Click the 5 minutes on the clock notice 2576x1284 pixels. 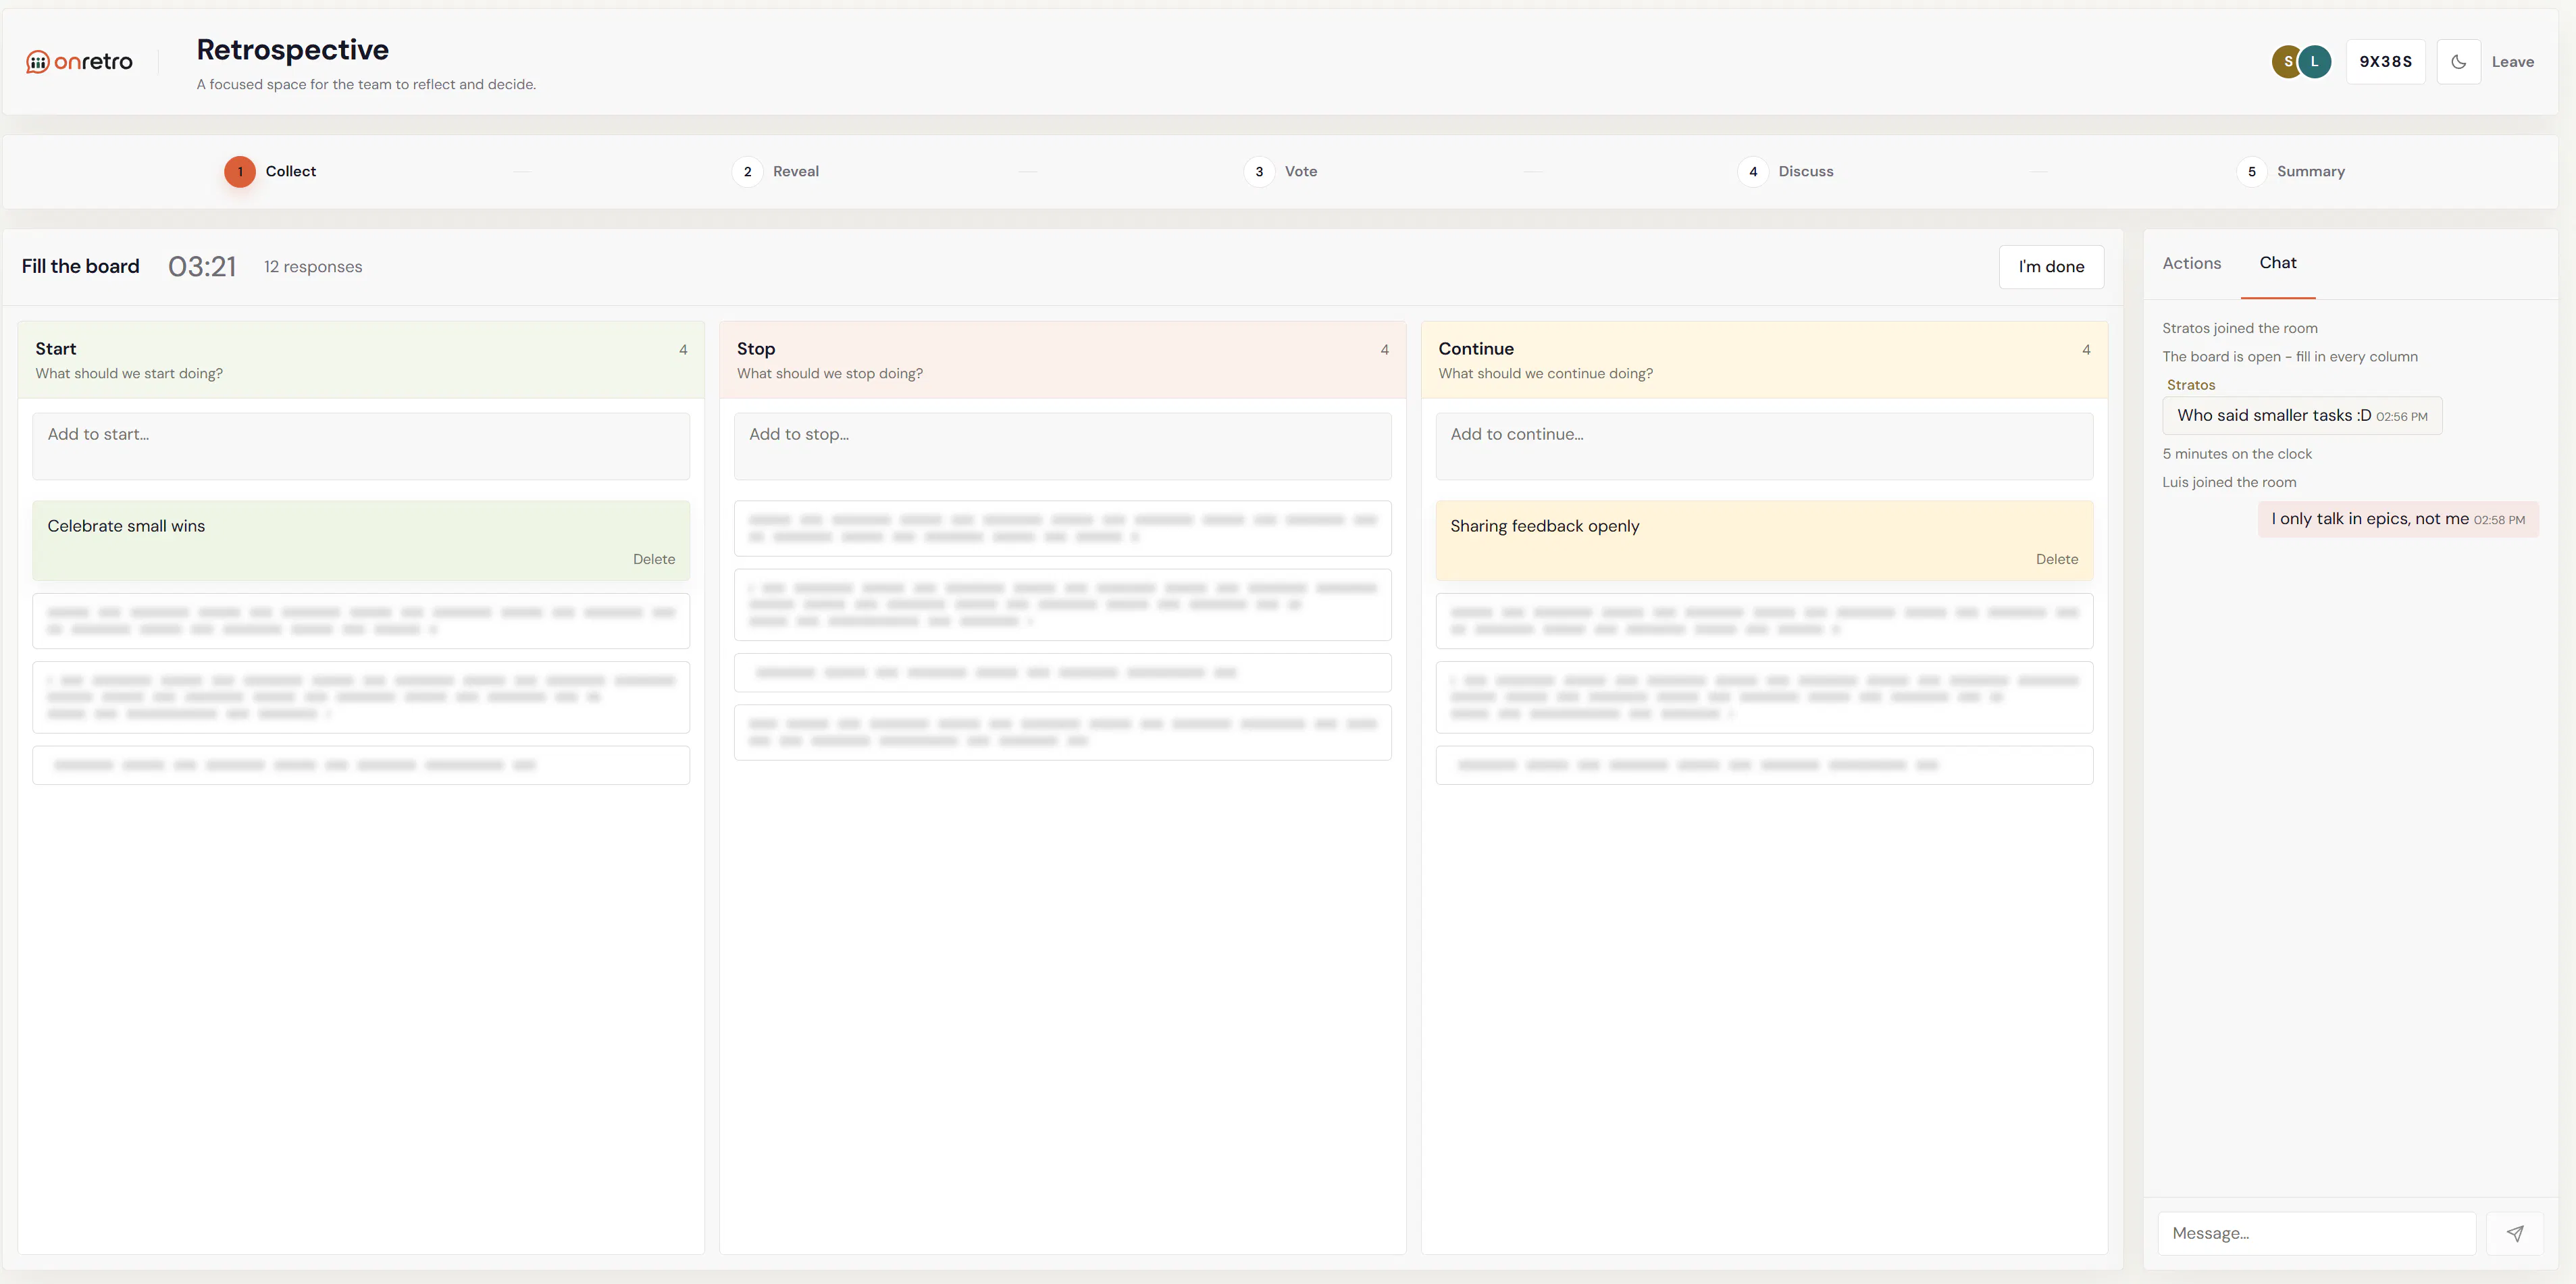click(2237, 454)
